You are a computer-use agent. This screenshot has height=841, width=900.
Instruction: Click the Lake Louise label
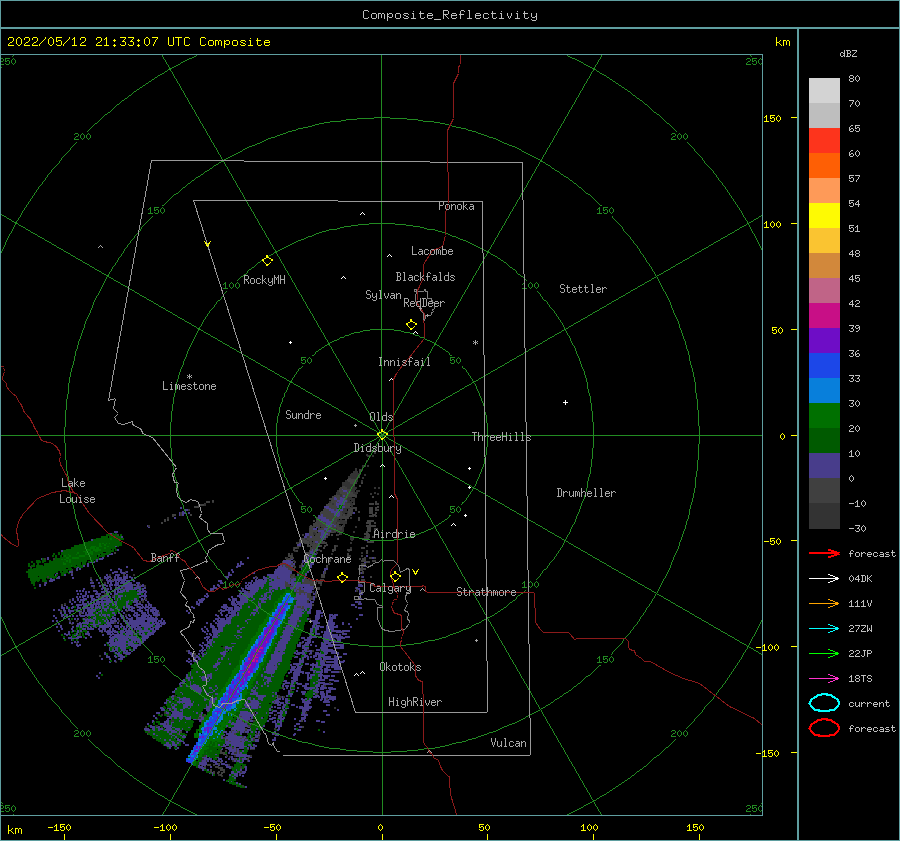77,491
